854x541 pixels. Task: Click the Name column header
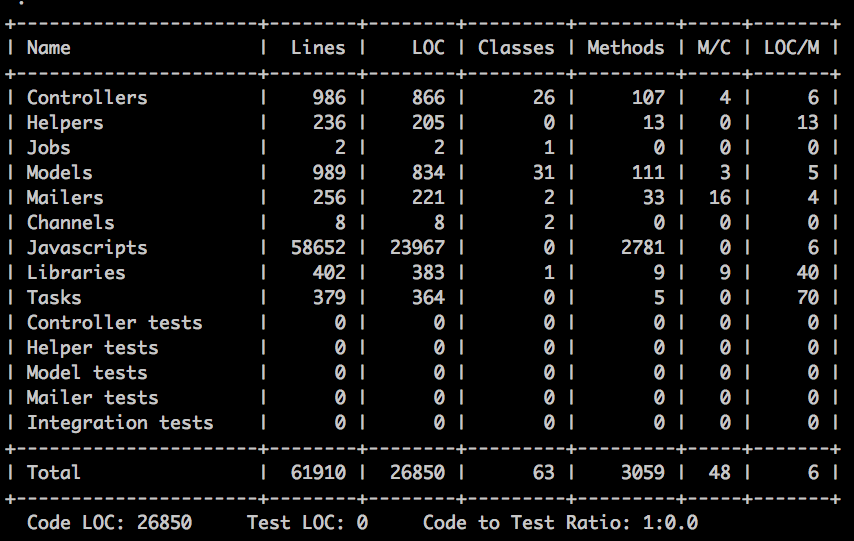(49, 47)
